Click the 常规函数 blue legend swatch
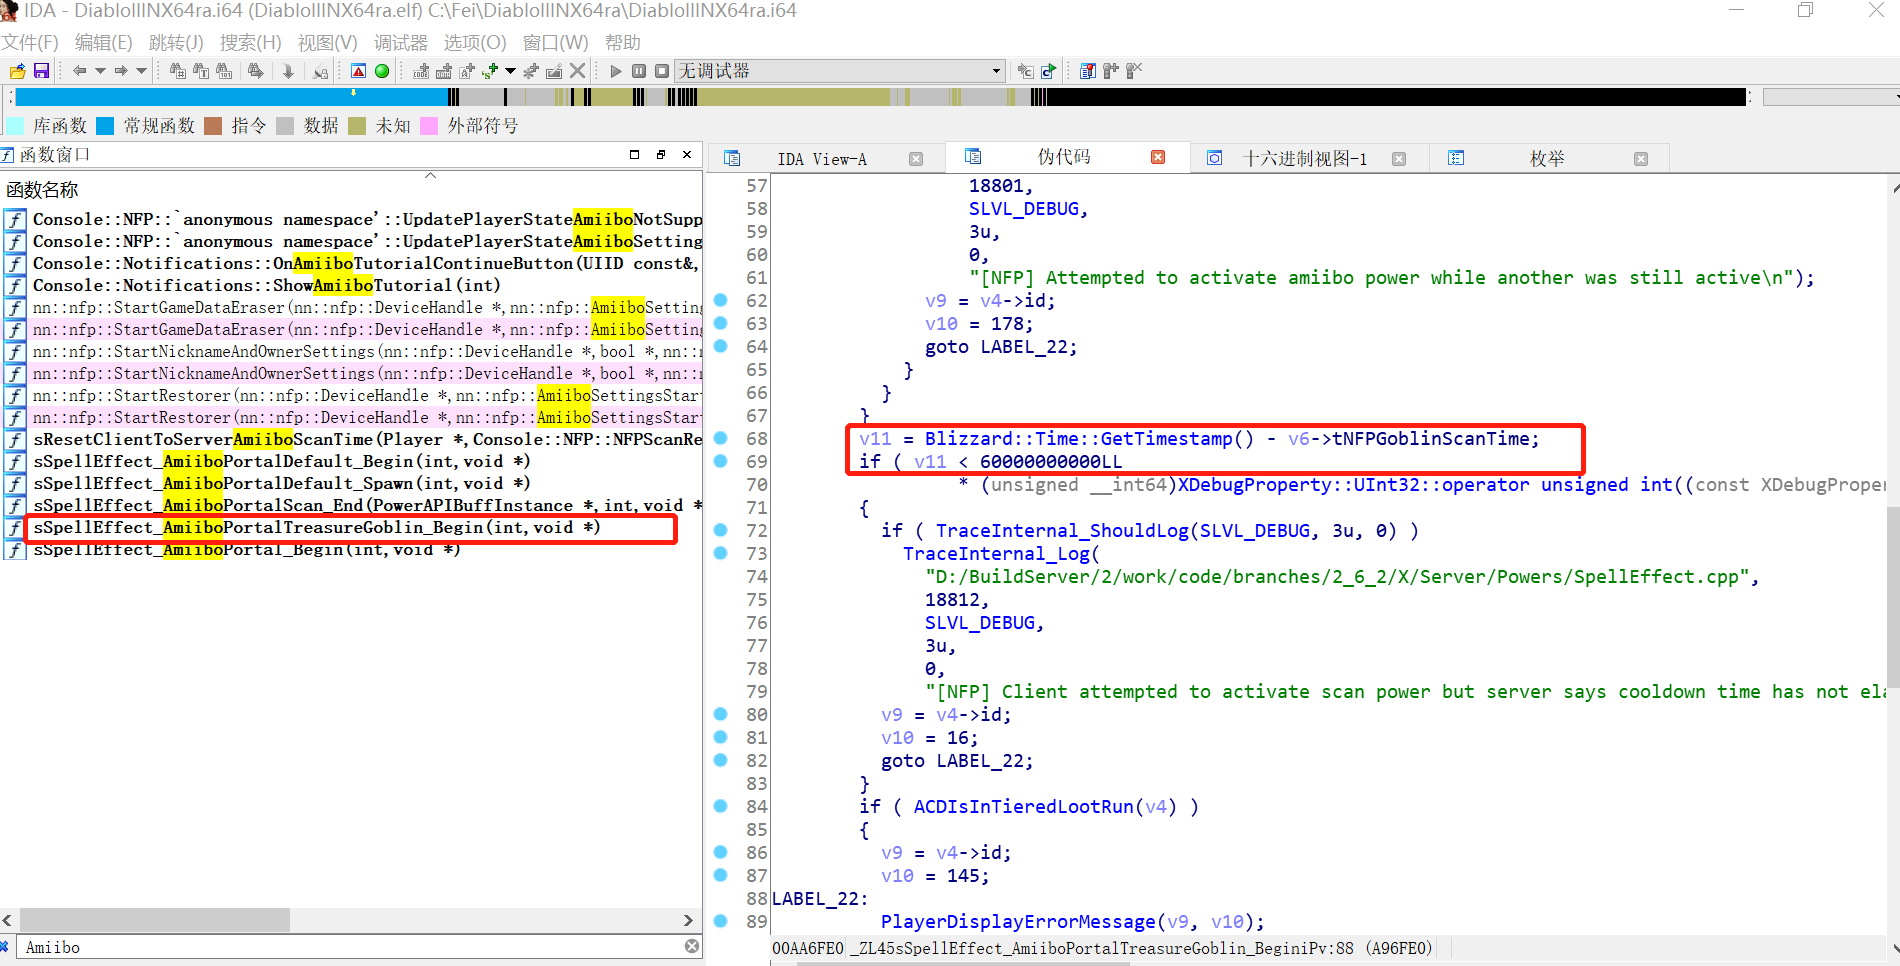Viewport: 1900px width, 966px height. pyautogui.click(x=105, y=126)
